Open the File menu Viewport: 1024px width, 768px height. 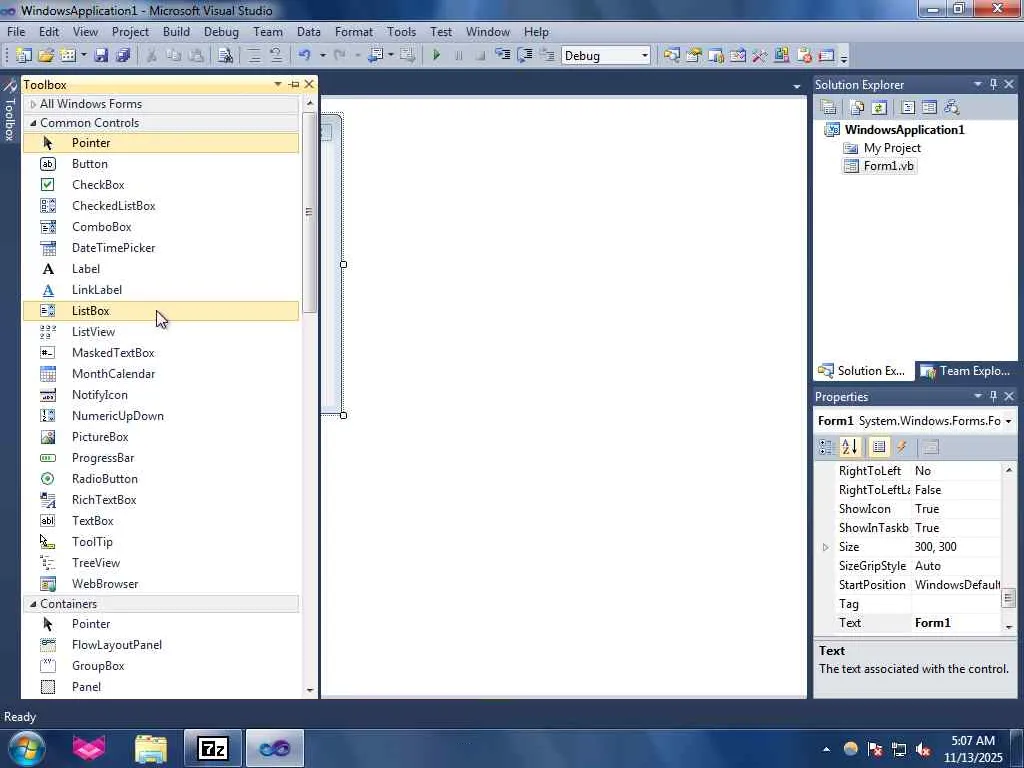(x=16, y=31)
